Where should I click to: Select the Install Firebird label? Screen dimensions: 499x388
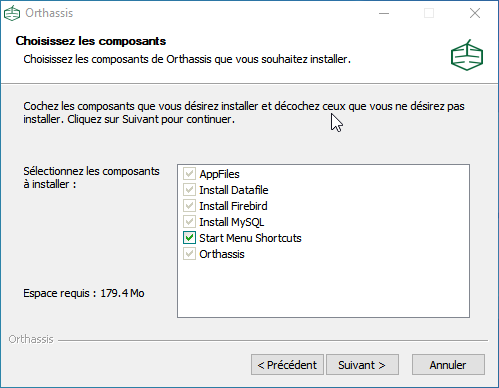tap(233, 206)
